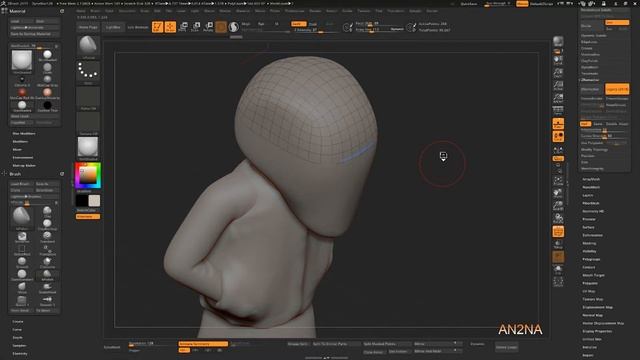Open the empty Alpha slot
This screenshot has height=360, width=640.
pyautogui.click(x=88, y=98)
